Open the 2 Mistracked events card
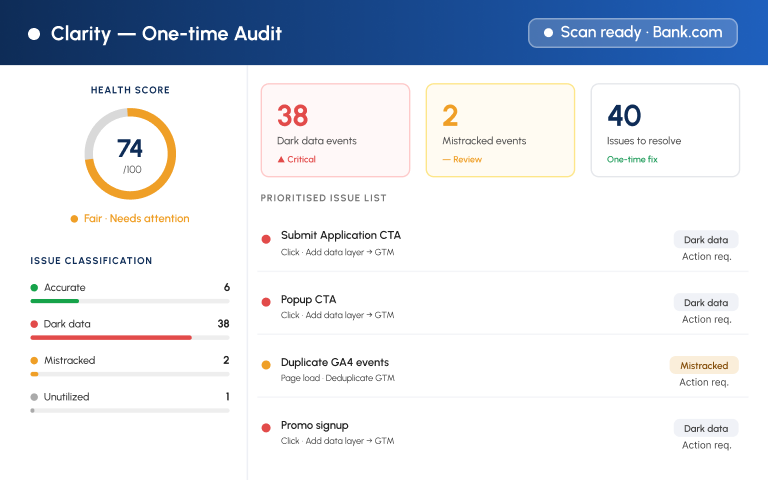Screen dimensions: 768x480 pyautogui.click(x=500, y=130)
